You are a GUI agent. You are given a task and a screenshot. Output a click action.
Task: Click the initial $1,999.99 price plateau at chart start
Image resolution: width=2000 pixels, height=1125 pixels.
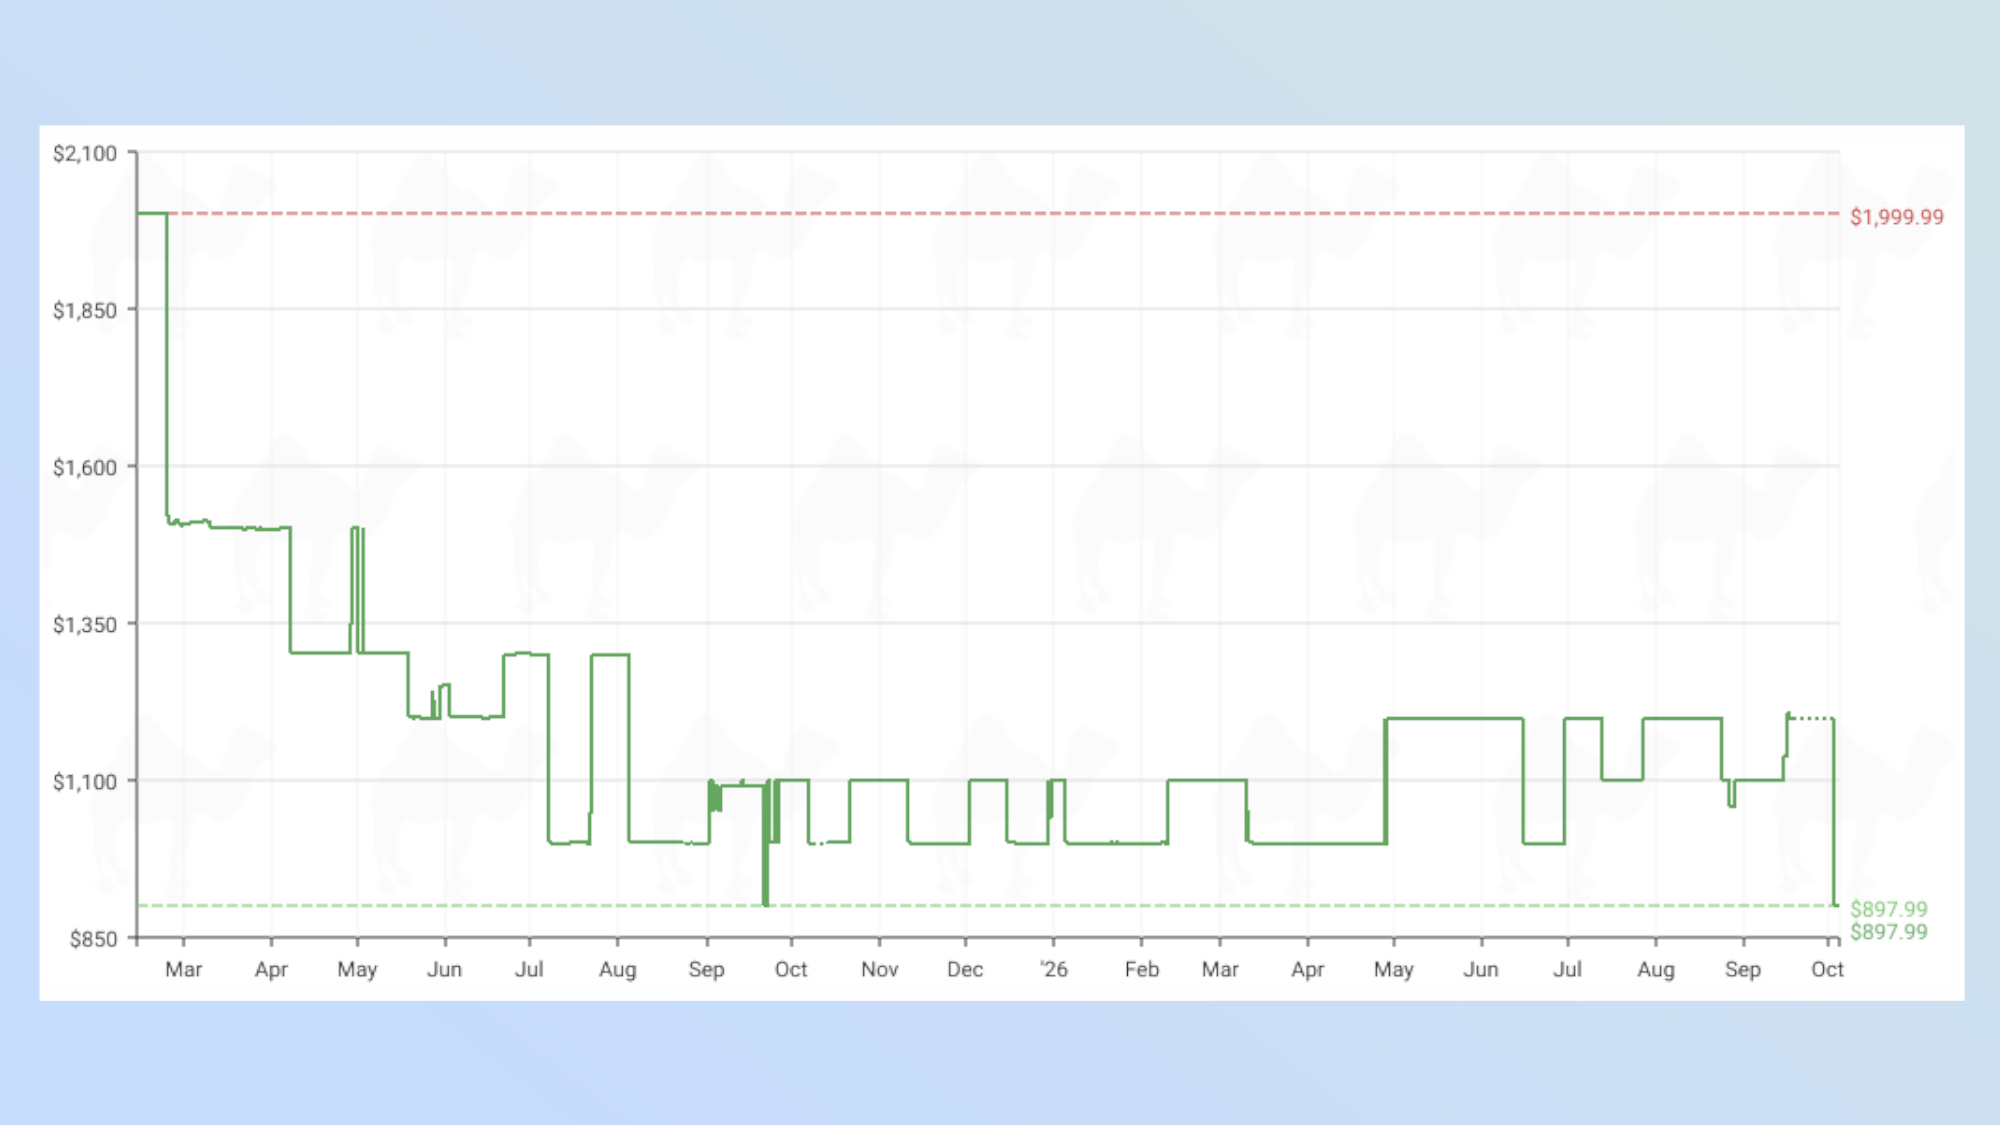(152, 213)
